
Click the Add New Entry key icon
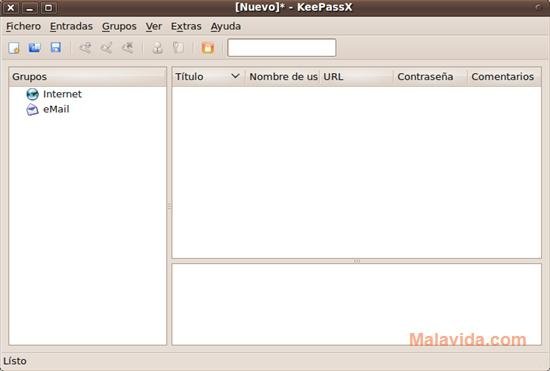coord(85,48)
